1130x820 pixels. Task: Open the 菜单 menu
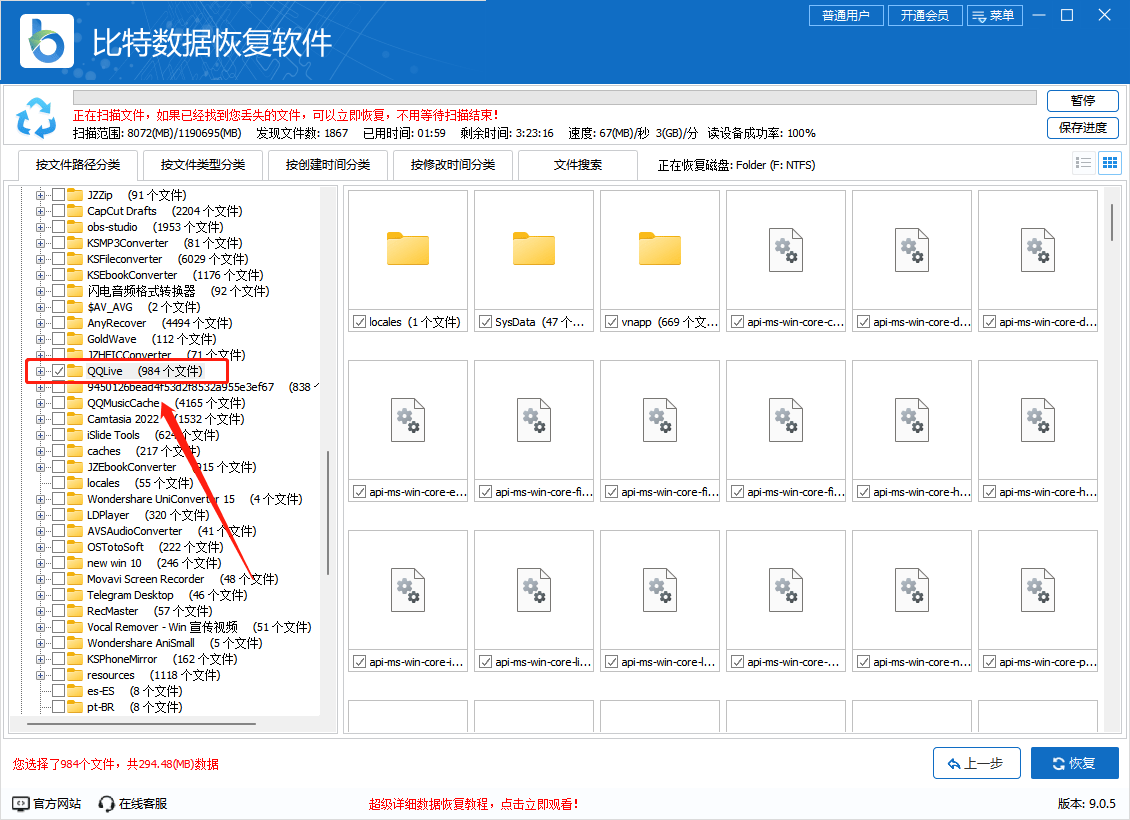995,15
